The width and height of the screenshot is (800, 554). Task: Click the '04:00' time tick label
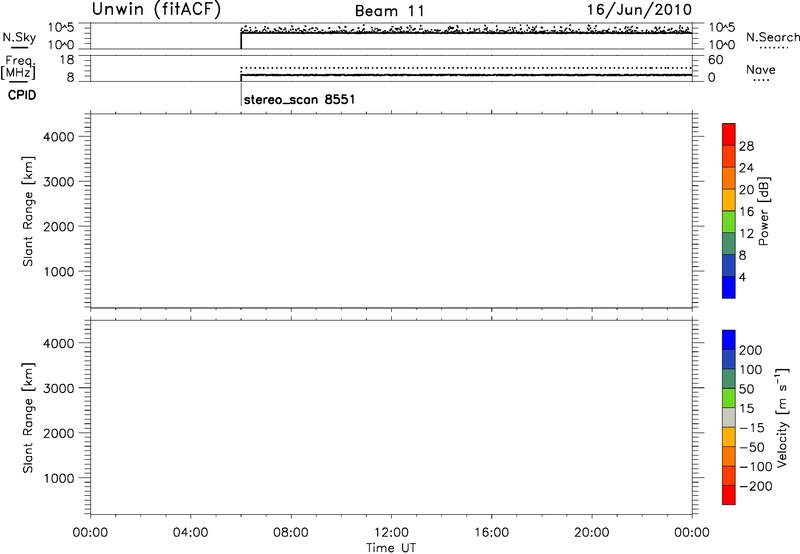pos(190,533)
